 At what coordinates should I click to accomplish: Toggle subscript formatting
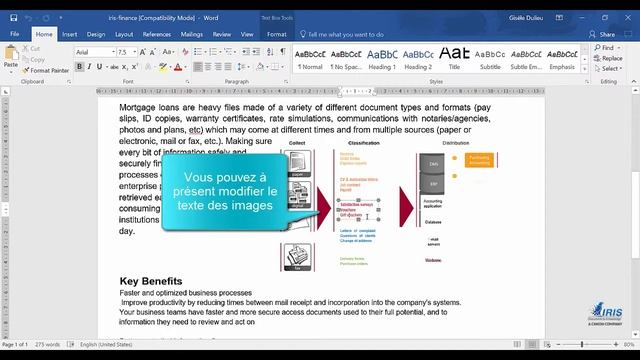click(124, 67)
